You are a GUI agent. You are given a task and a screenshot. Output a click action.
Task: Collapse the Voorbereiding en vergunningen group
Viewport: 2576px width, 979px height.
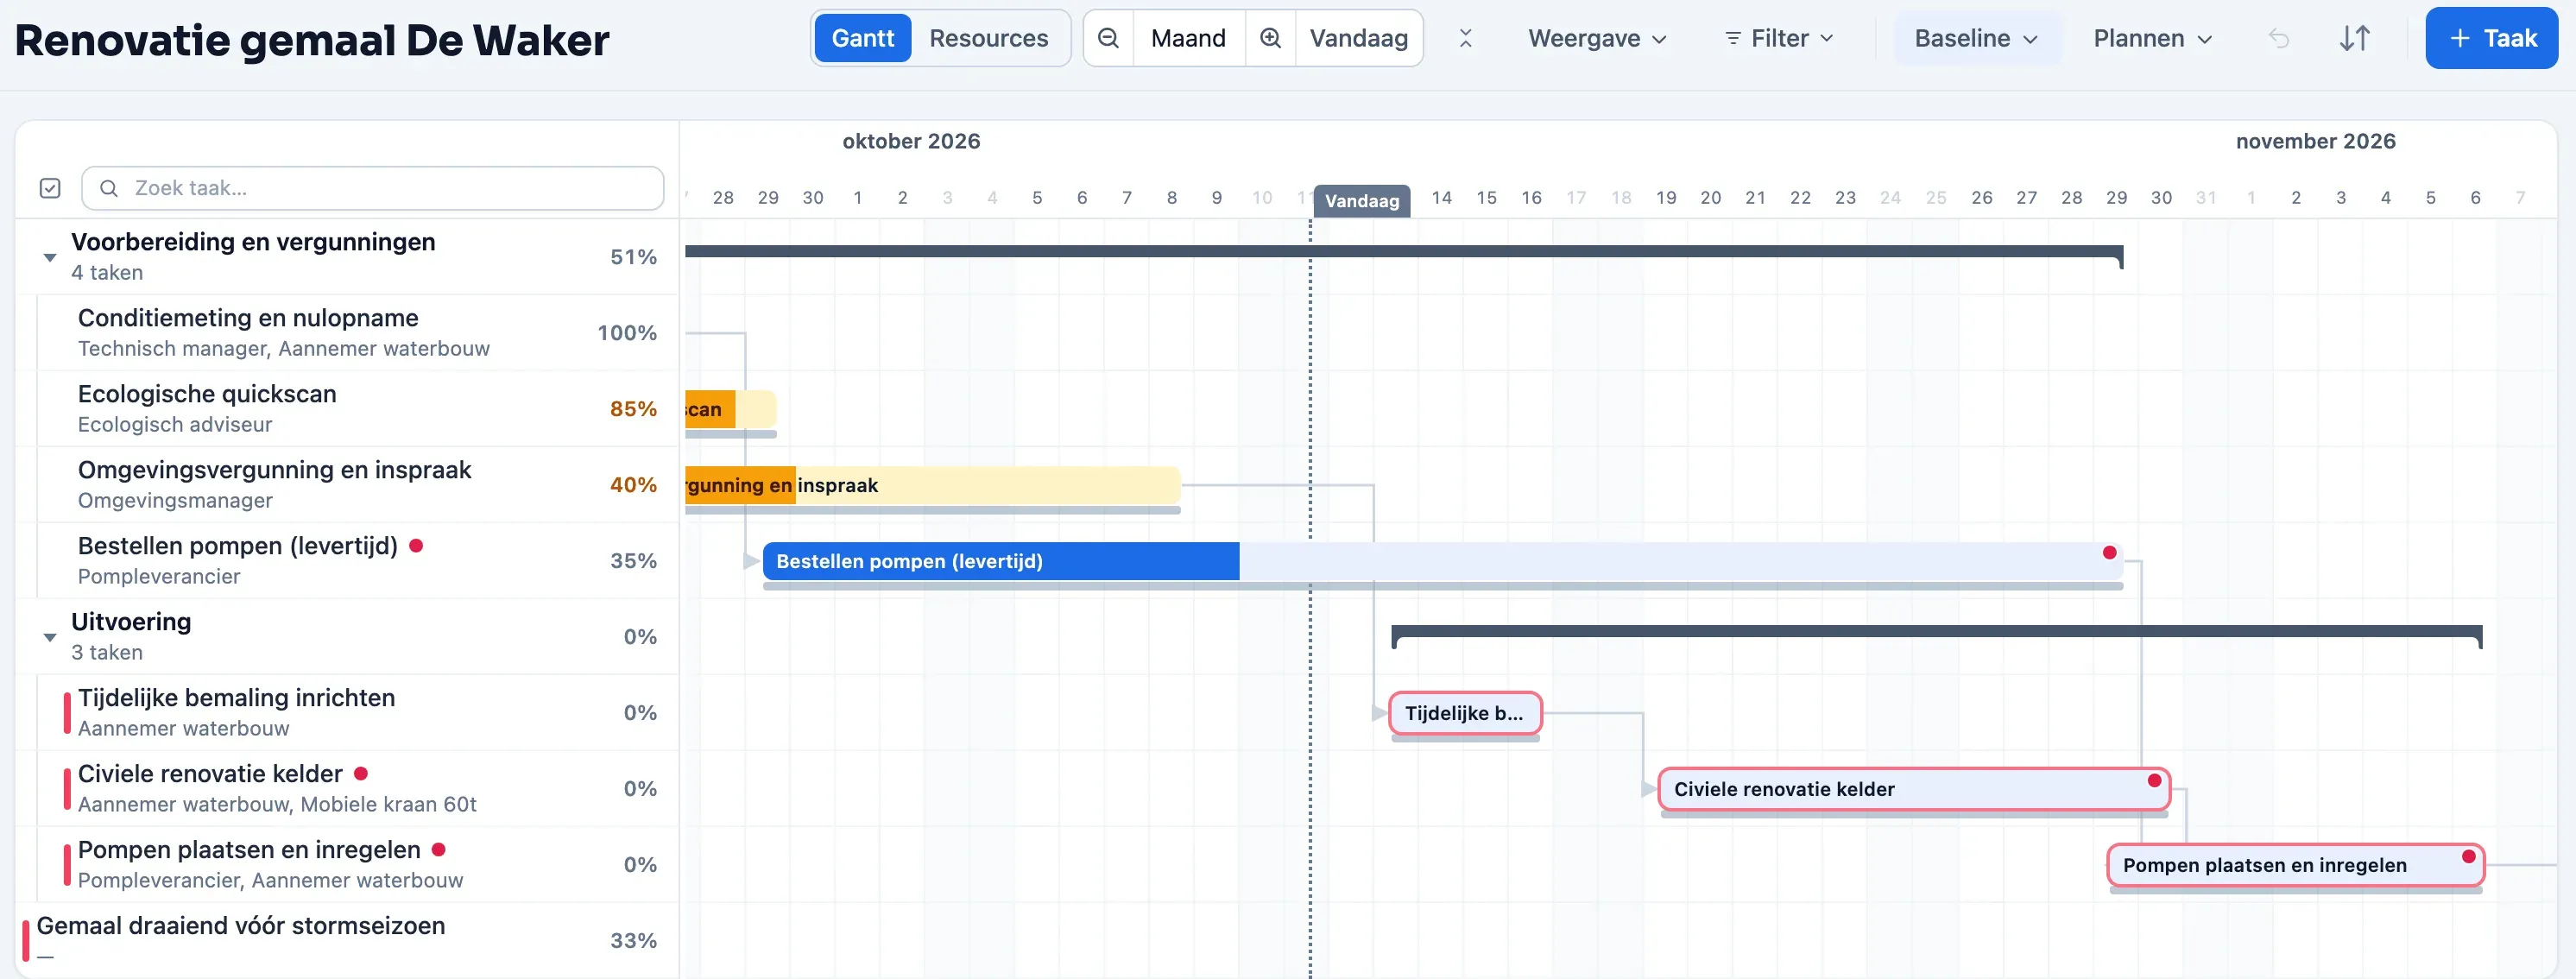[x=50, y=257]
